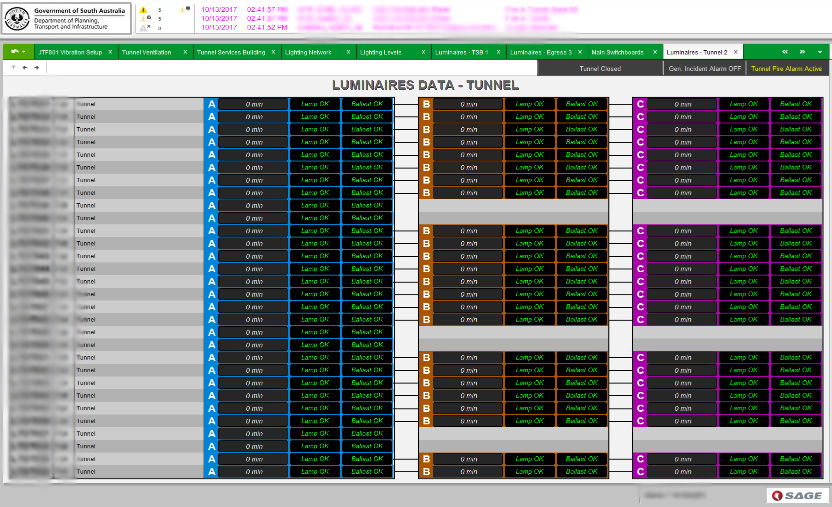
Task: Open the dropdown arrow beside the green back icon
Action: pyautogui.click(x=24, y=52)
